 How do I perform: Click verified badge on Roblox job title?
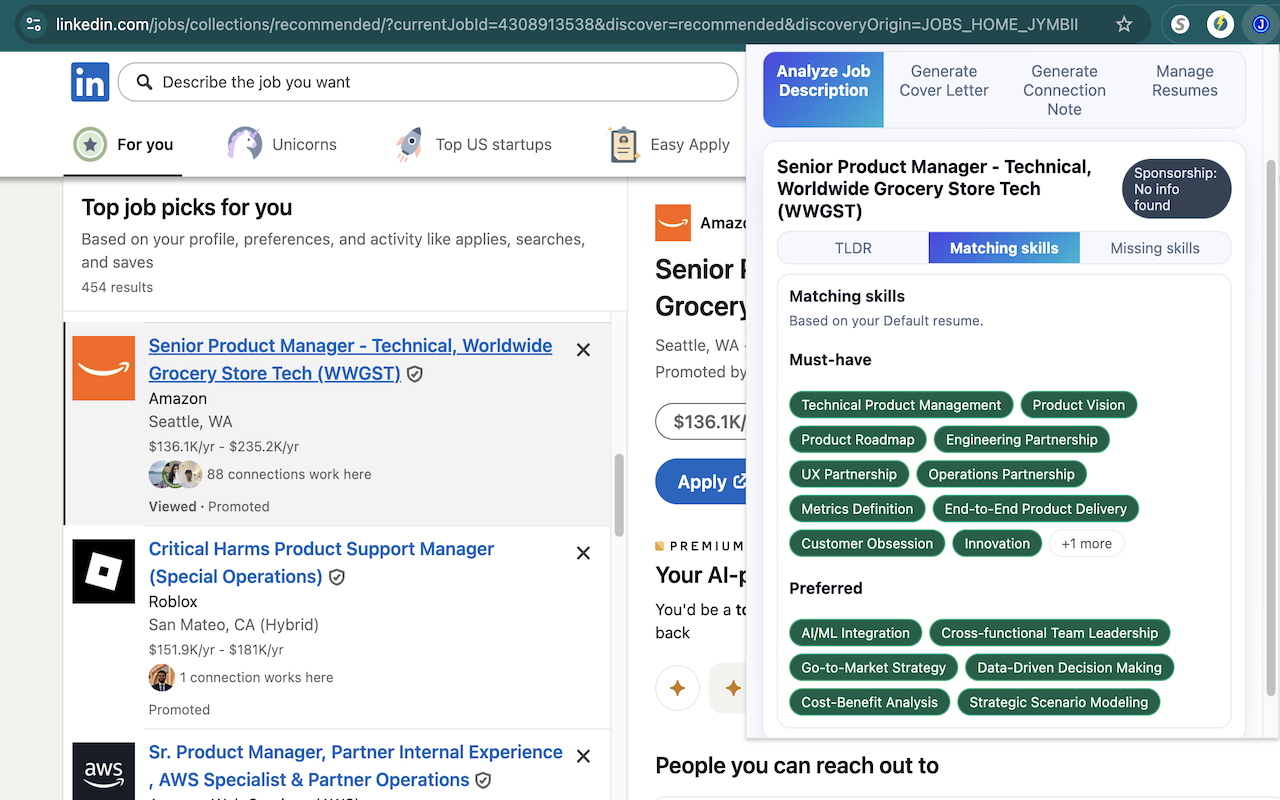(x=337, y=577)
